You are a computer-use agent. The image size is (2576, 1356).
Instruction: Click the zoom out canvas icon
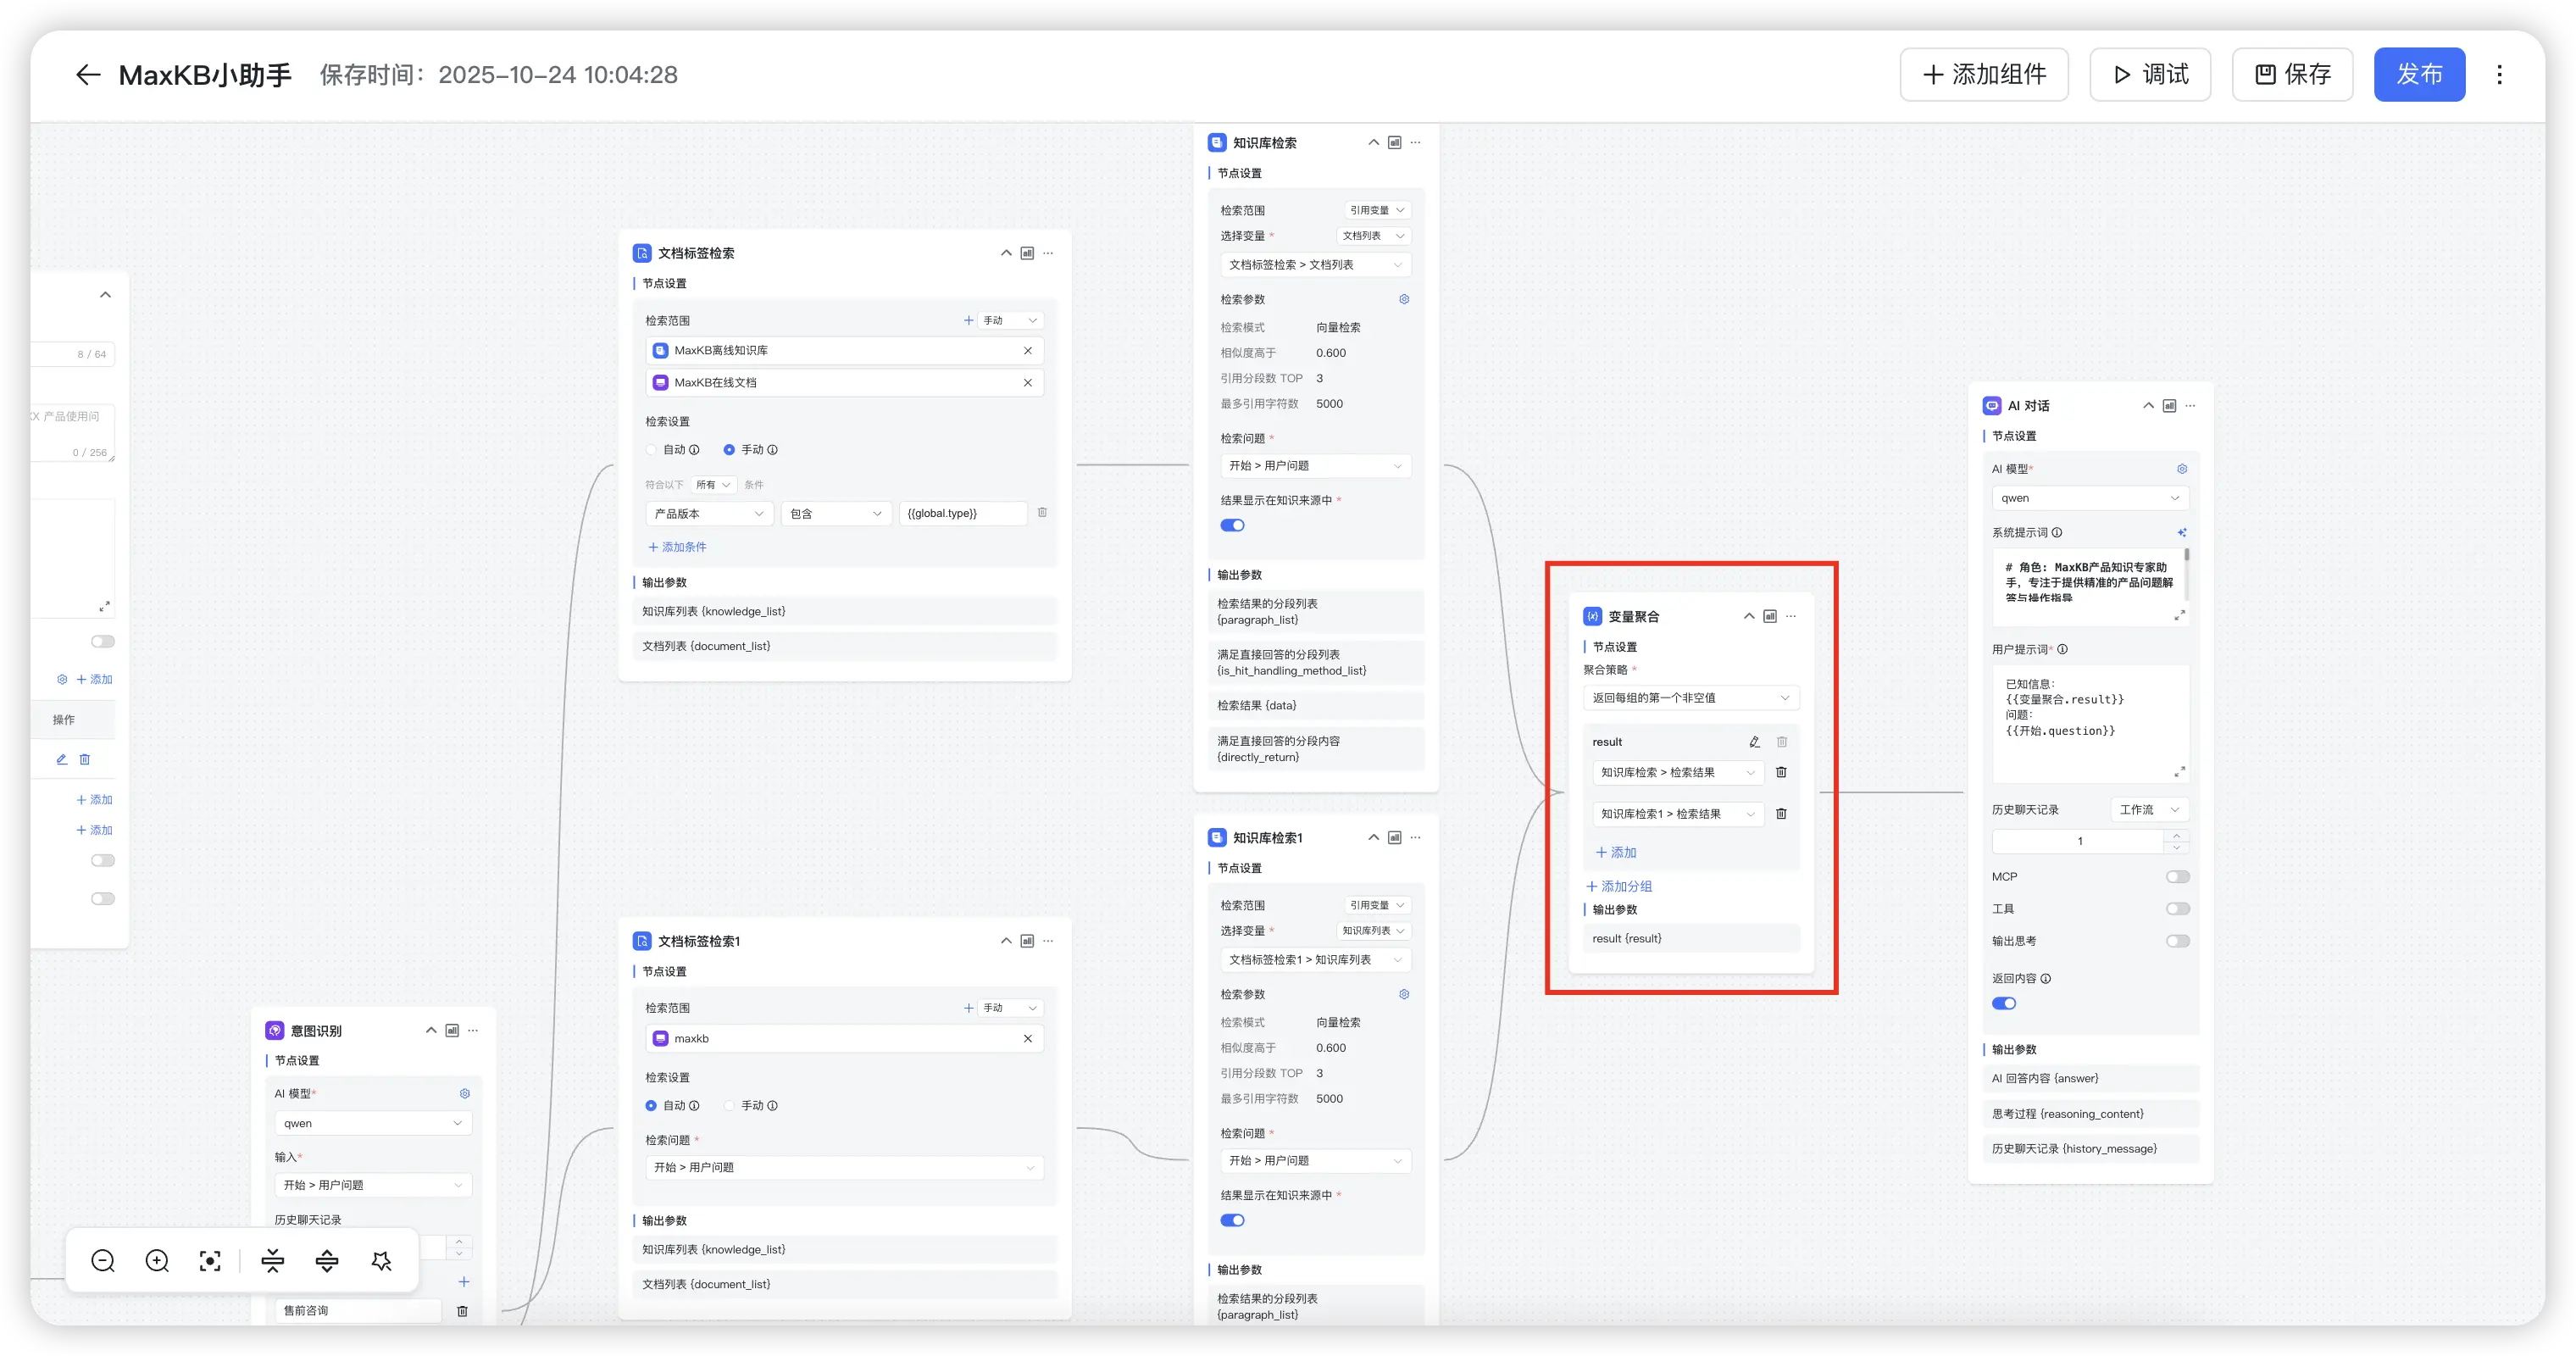(103, 1261)
